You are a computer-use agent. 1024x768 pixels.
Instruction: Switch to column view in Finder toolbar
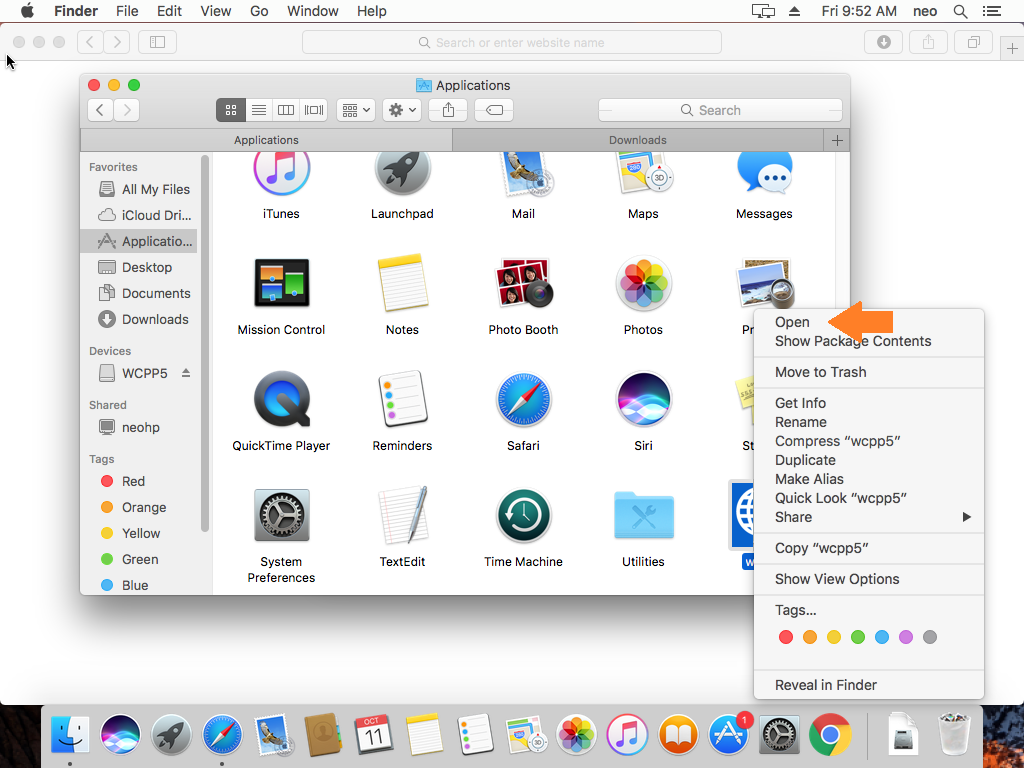pyautogui.click(x=286, y=110)
